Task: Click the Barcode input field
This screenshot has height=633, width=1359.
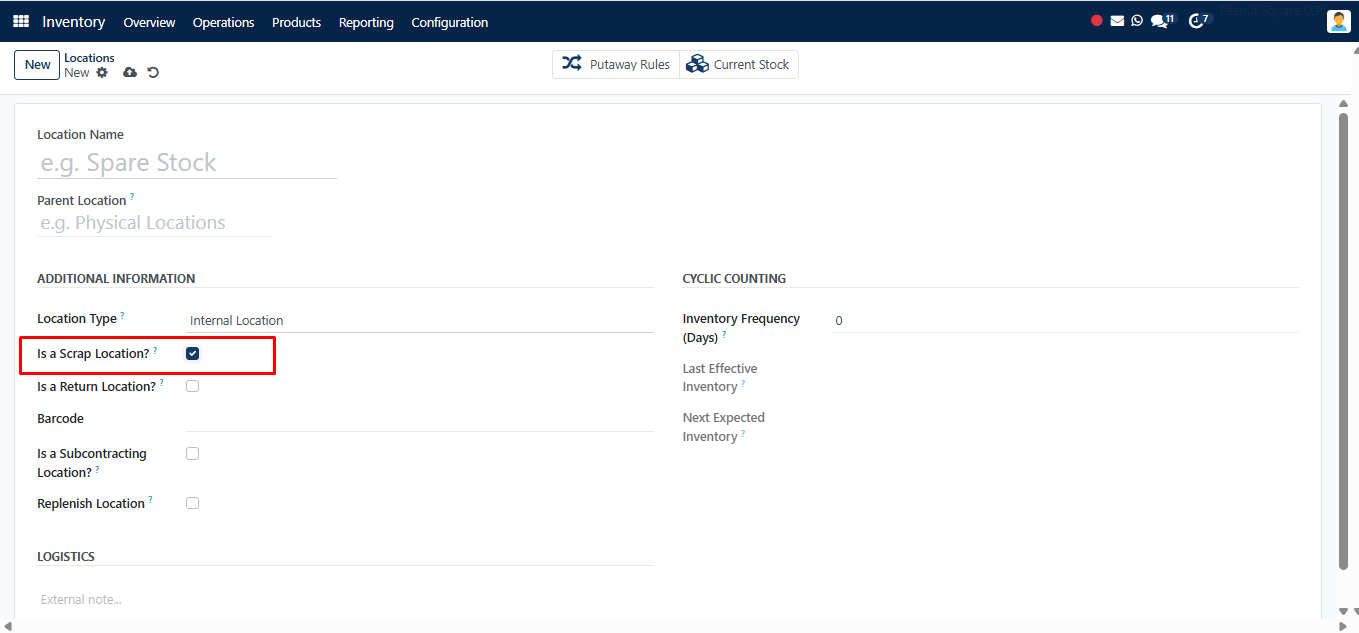Action: click(x=420, y=419)
